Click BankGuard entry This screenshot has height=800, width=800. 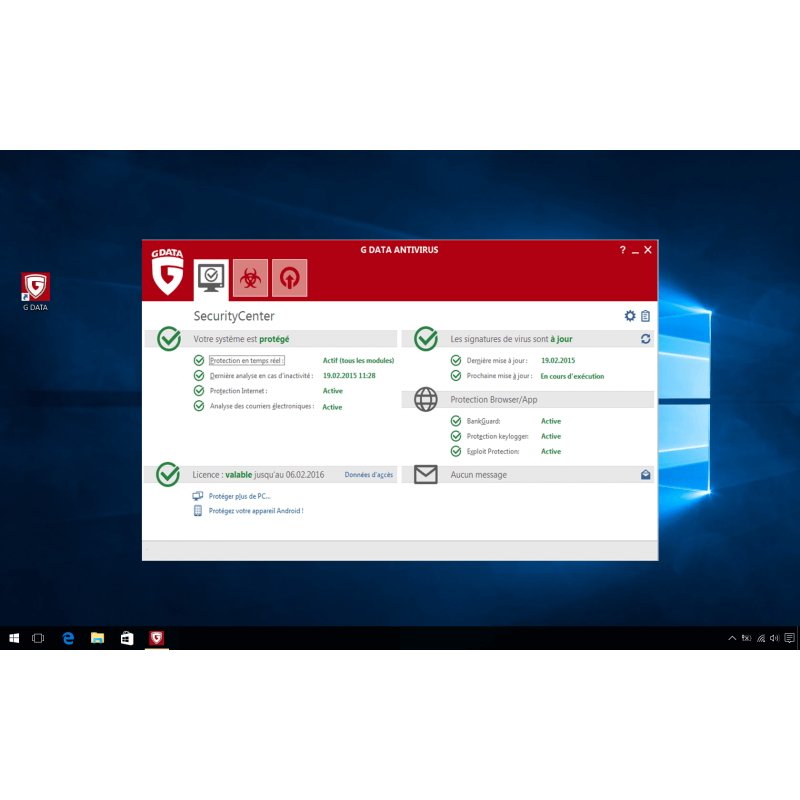(x=483, y=421)
